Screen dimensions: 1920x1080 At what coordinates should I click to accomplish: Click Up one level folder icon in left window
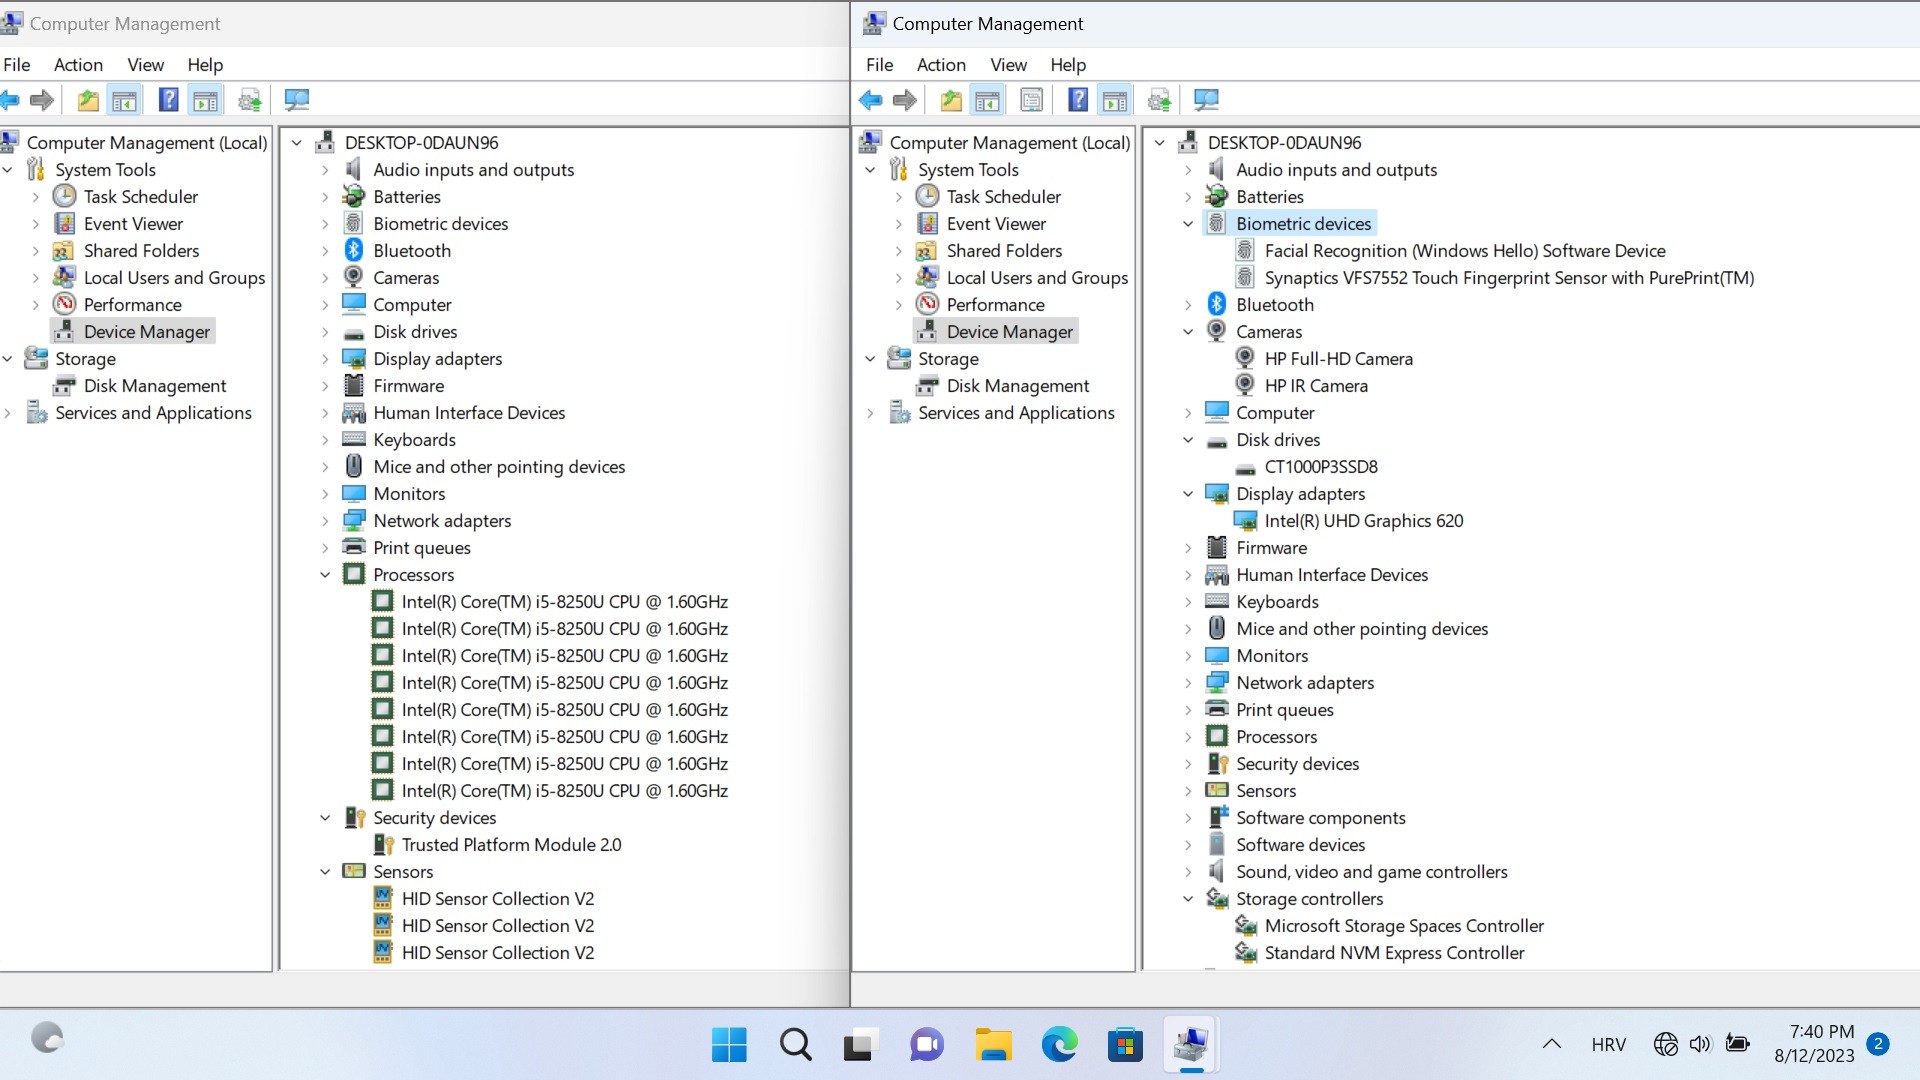[88, 100]
